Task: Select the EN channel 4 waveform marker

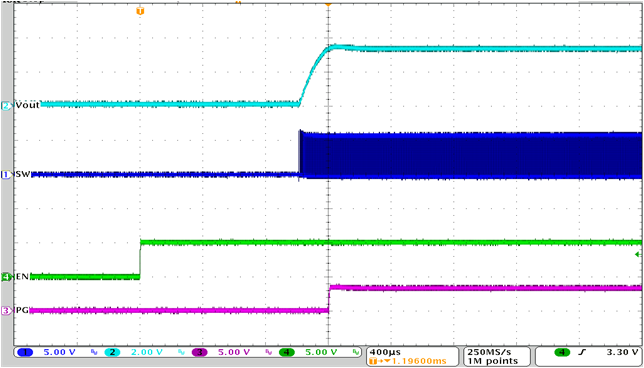Action: 7,277
